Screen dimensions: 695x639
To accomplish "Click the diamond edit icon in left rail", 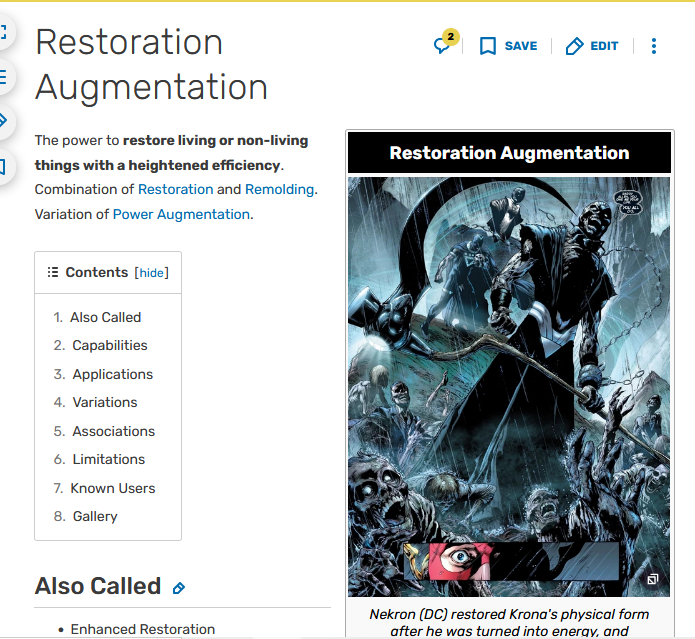I will pos(4,121).
